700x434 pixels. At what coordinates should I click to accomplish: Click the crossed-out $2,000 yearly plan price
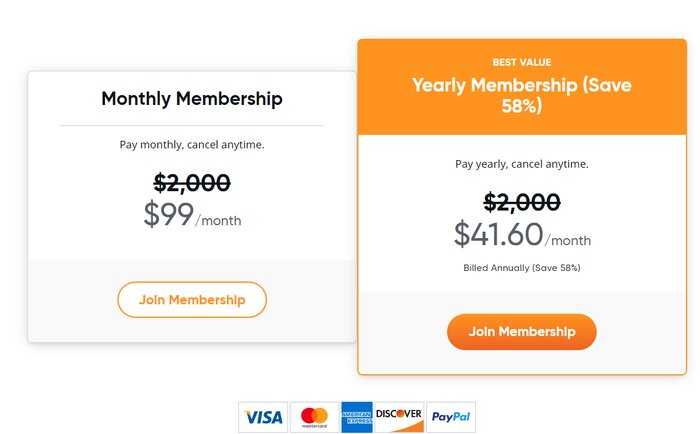[522, 202]
